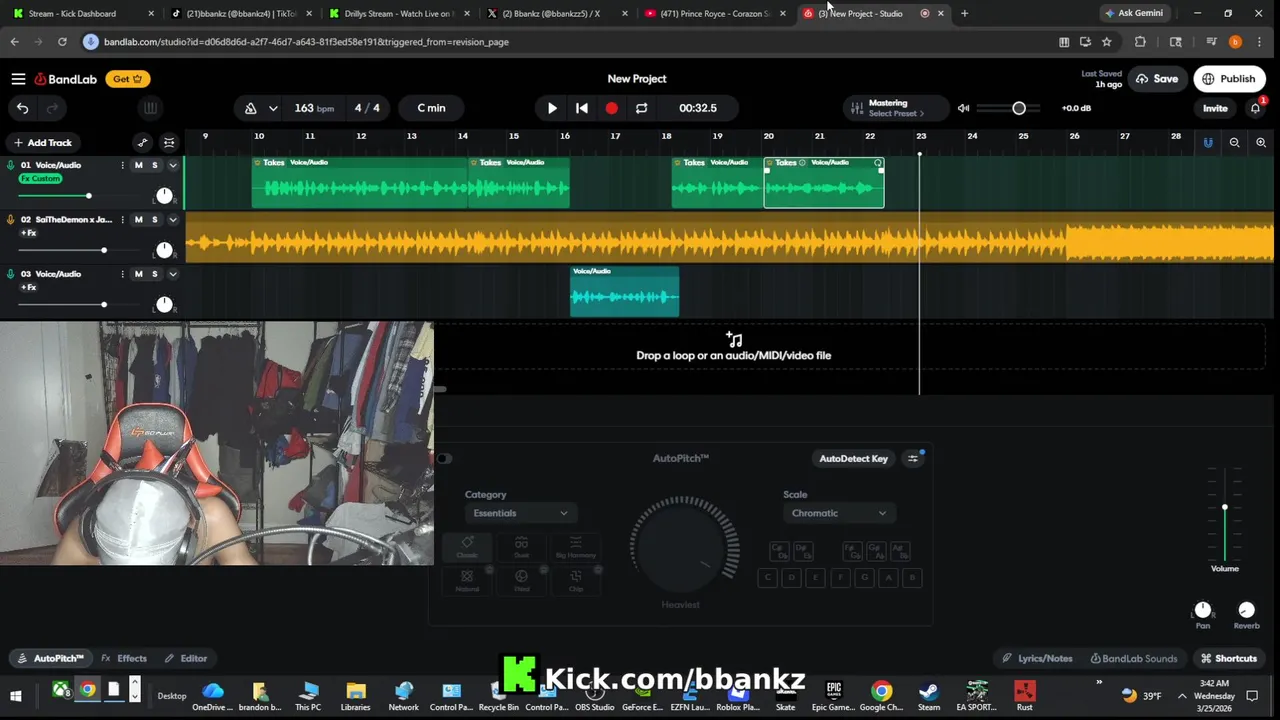Zoom in on the timeline
This screenshot has width=1280, height=720.
[1260, 143]
